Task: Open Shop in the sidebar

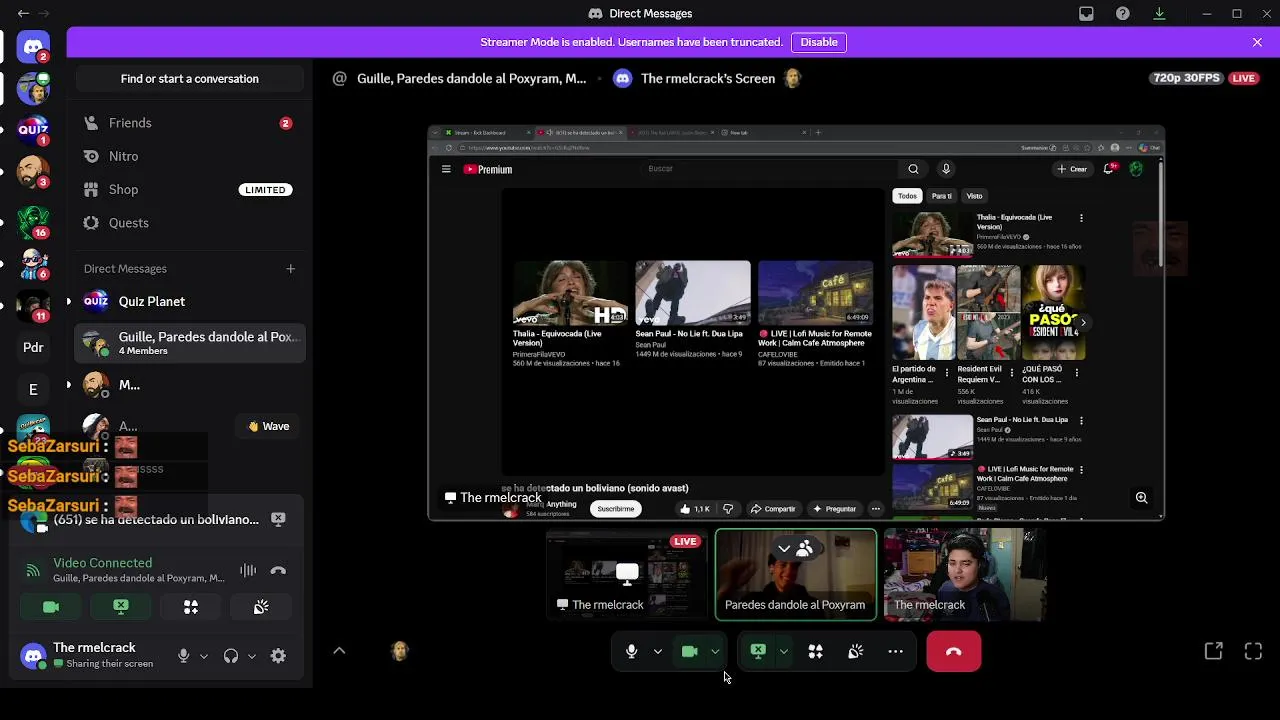Action: coord(190,189)
